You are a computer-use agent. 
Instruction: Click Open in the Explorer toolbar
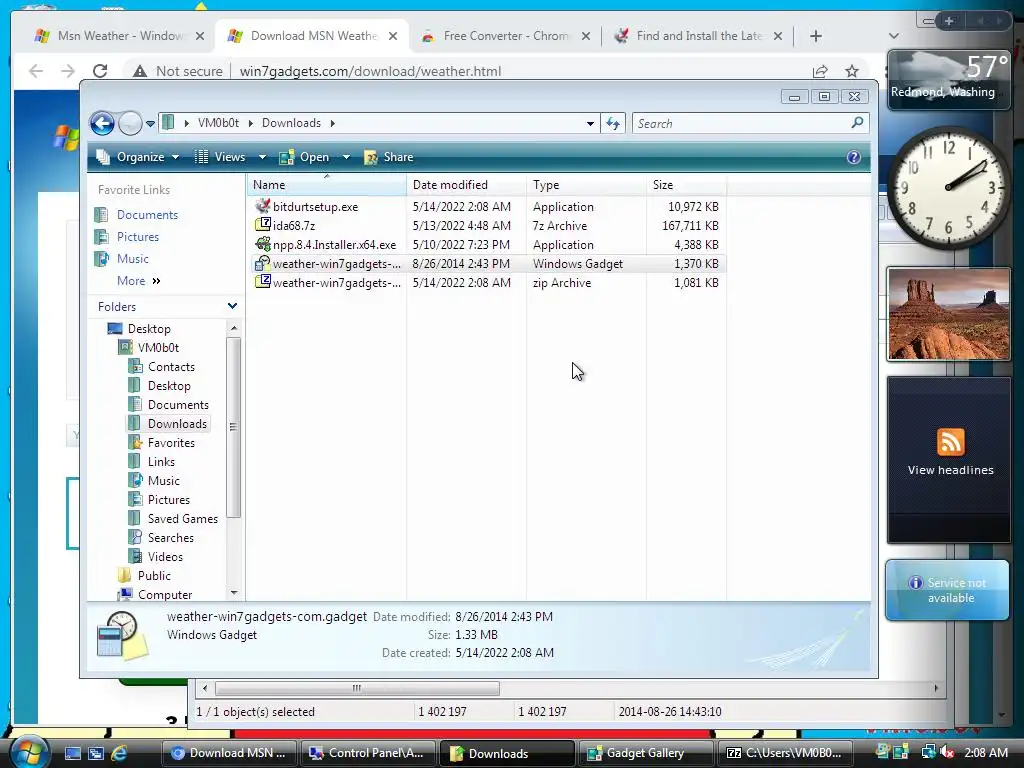[305, 157]
